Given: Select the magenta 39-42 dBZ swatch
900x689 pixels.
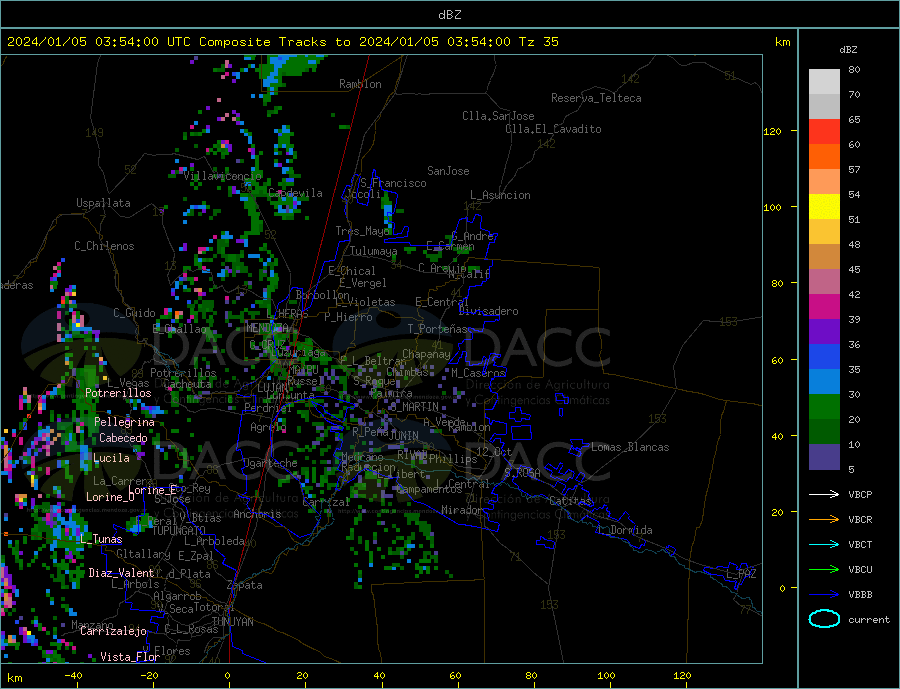Looking at the screenshot, I should [824, 307].
